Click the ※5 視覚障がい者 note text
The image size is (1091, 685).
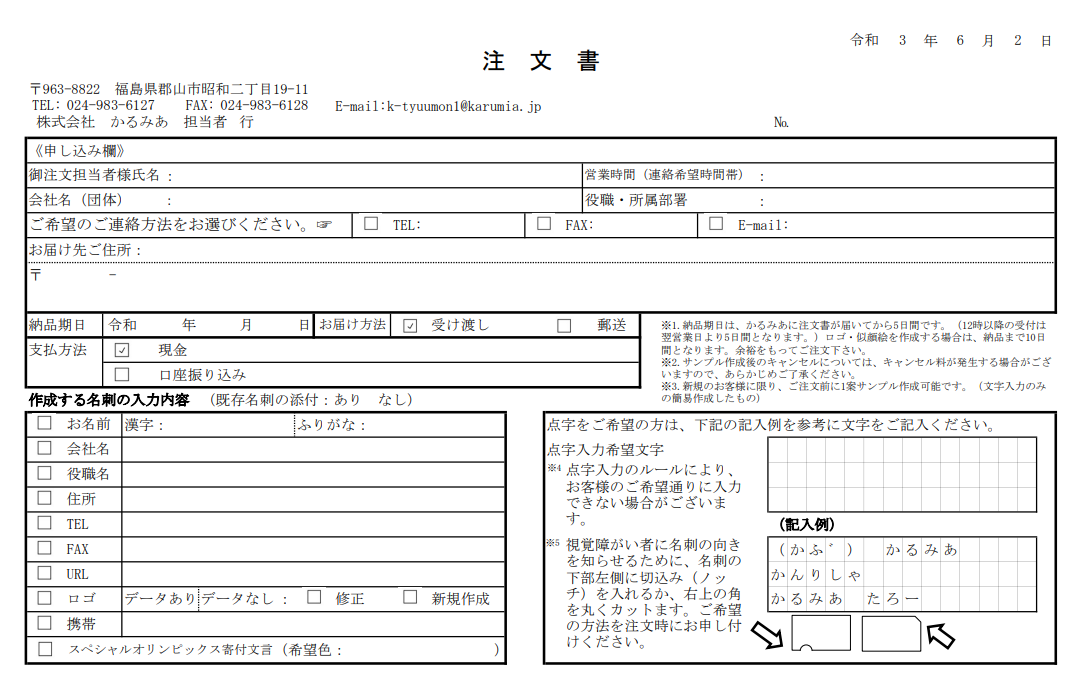[x=644, y=593]
